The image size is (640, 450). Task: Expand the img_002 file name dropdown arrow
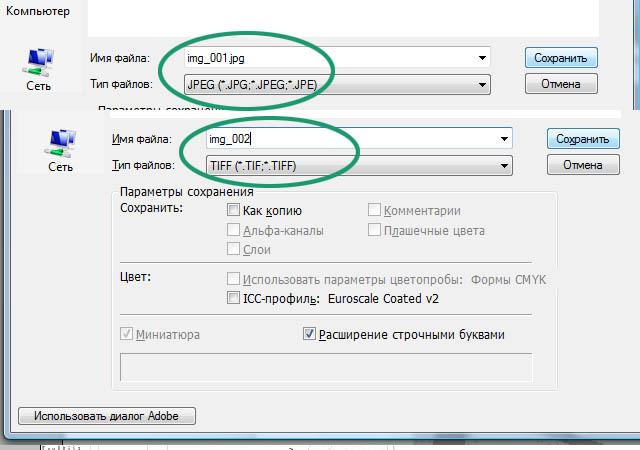[505, 139]
